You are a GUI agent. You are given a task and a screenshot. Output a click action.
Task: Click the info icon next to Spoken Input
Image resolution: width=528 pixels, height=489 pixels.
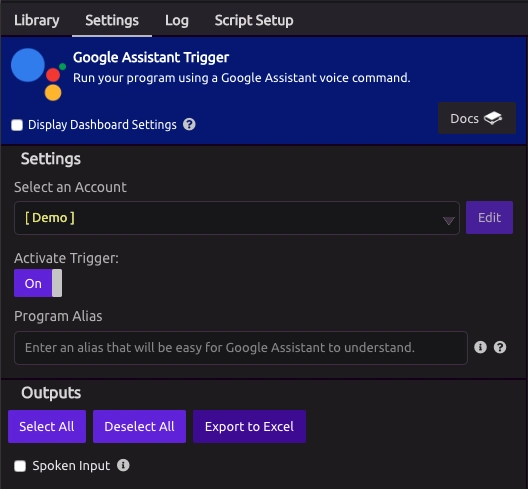tap(123, 465)
